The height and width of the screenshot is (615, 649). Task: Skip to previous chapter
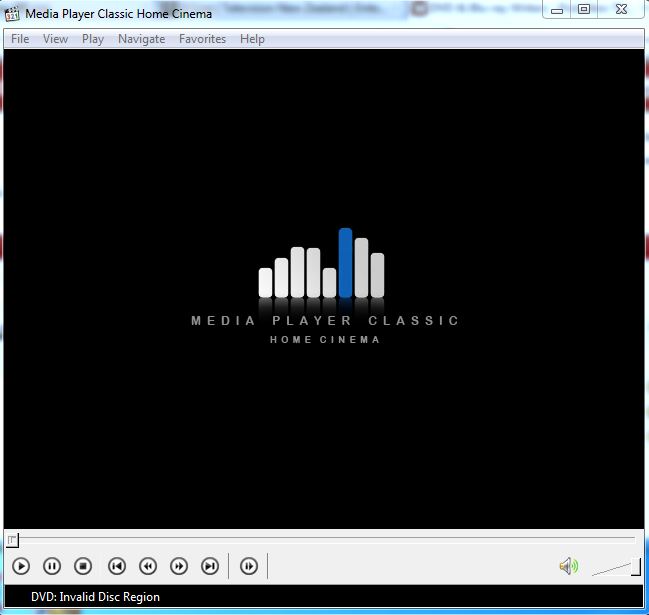tap(117, 566)
